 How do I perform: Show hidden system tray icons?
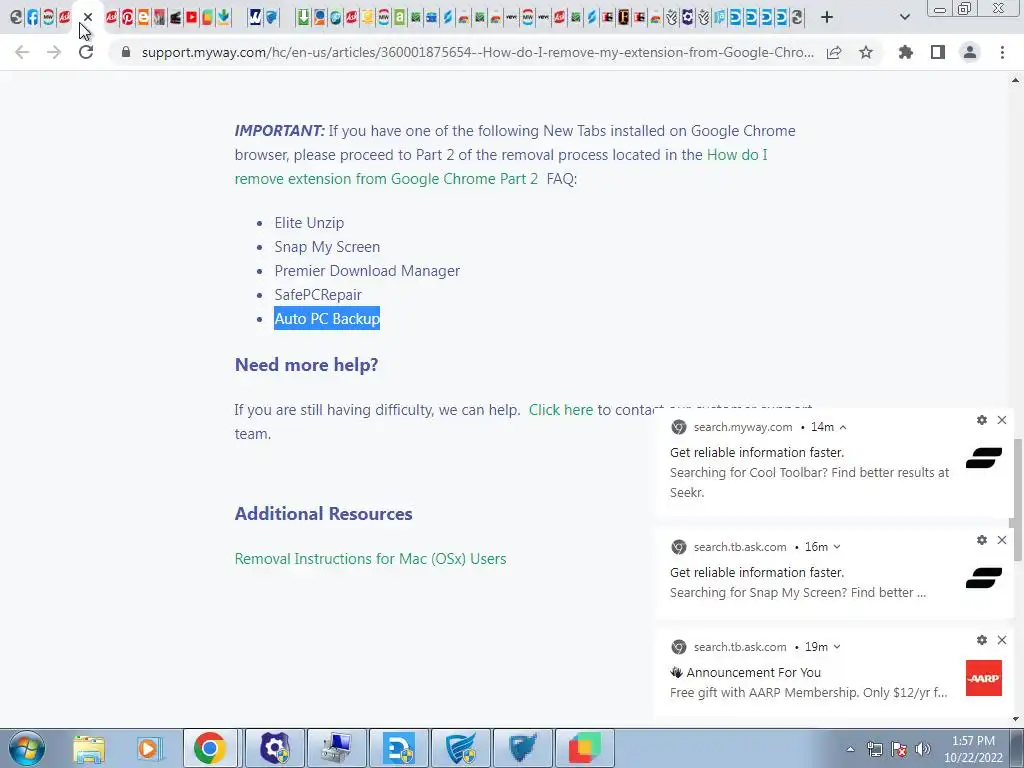tap(850, 749)
